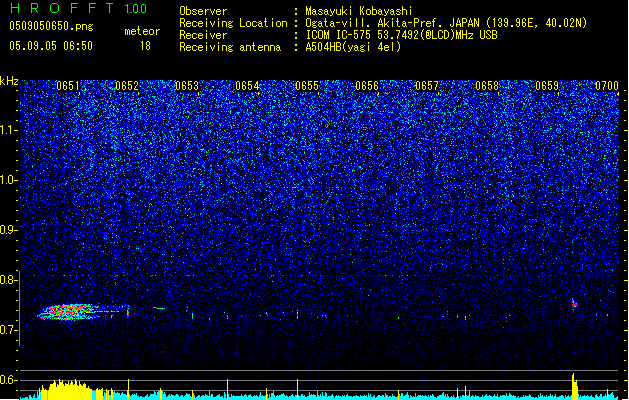Select the Observer label
This screenshot has width=629, height=400.
coord(203,11)
